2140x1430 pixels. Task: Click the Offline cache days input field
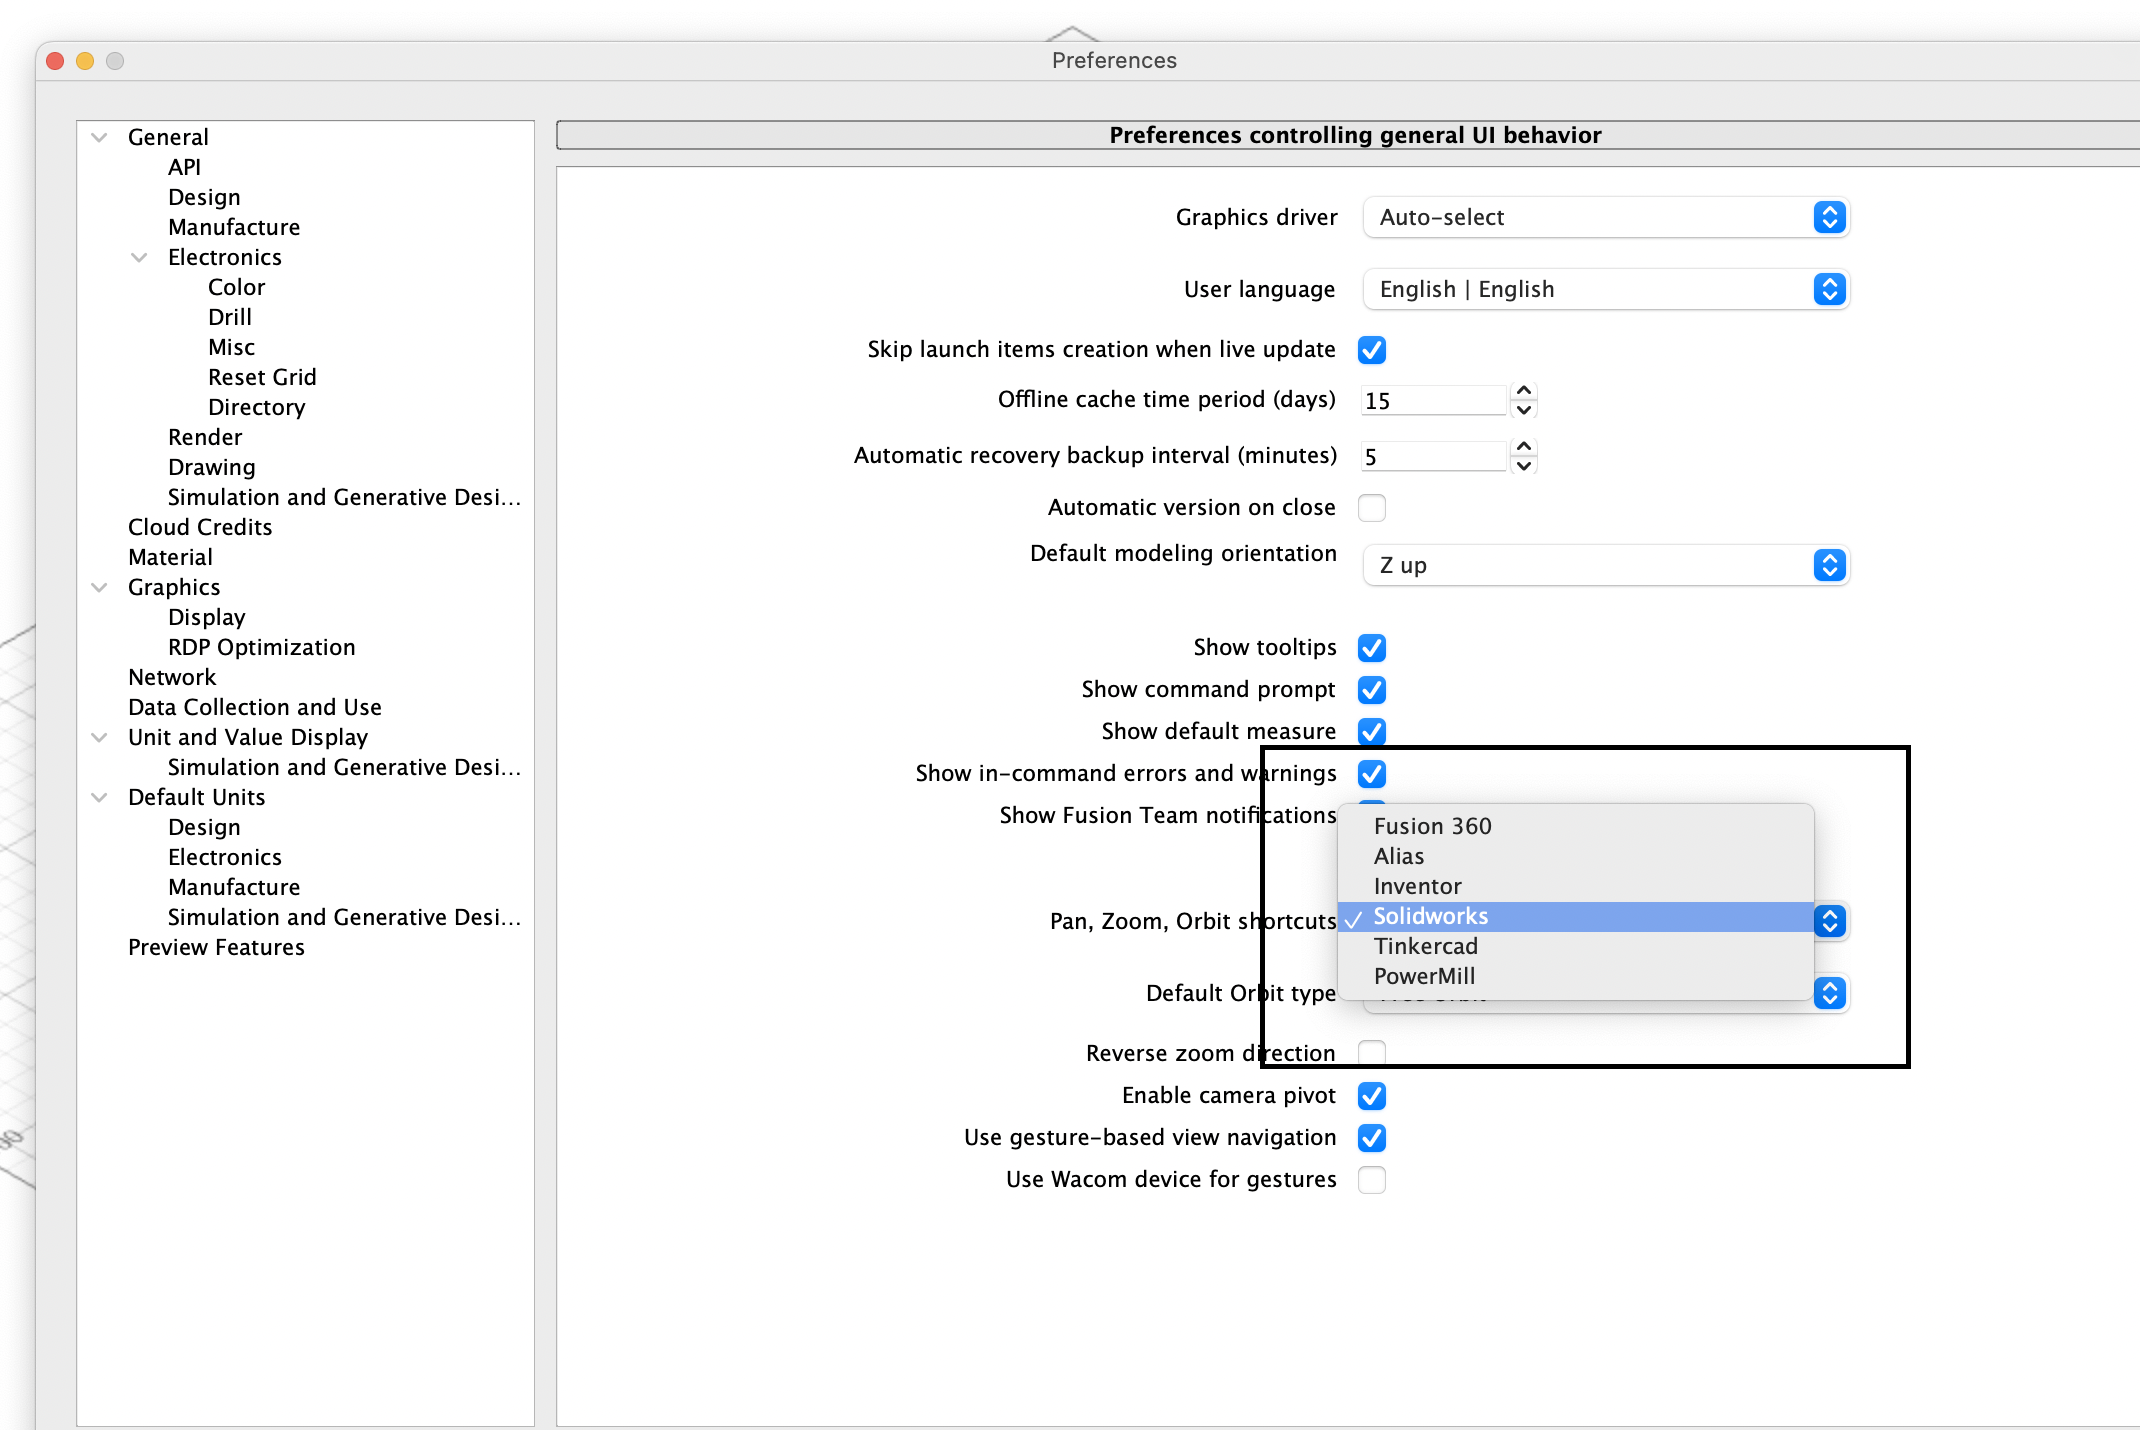(1434, 401)
